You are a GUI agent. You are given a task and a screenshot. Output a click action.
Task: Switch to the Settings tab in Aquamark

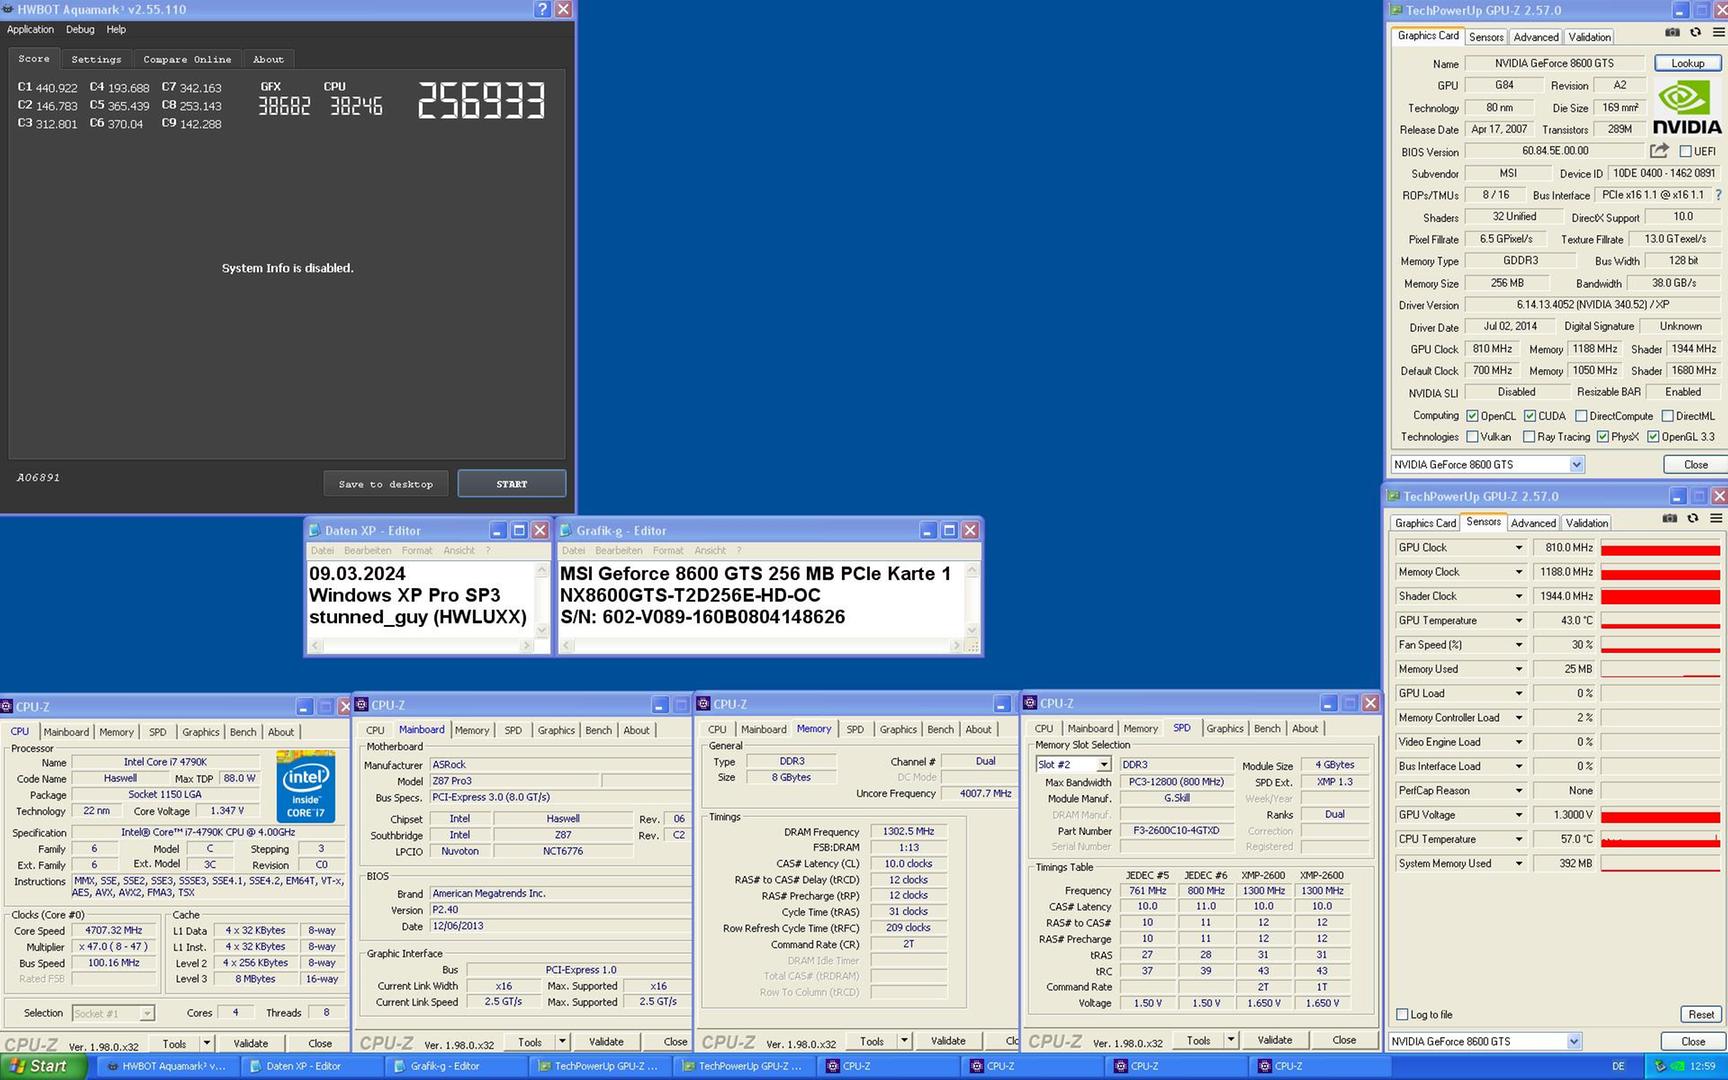(96, 59)
